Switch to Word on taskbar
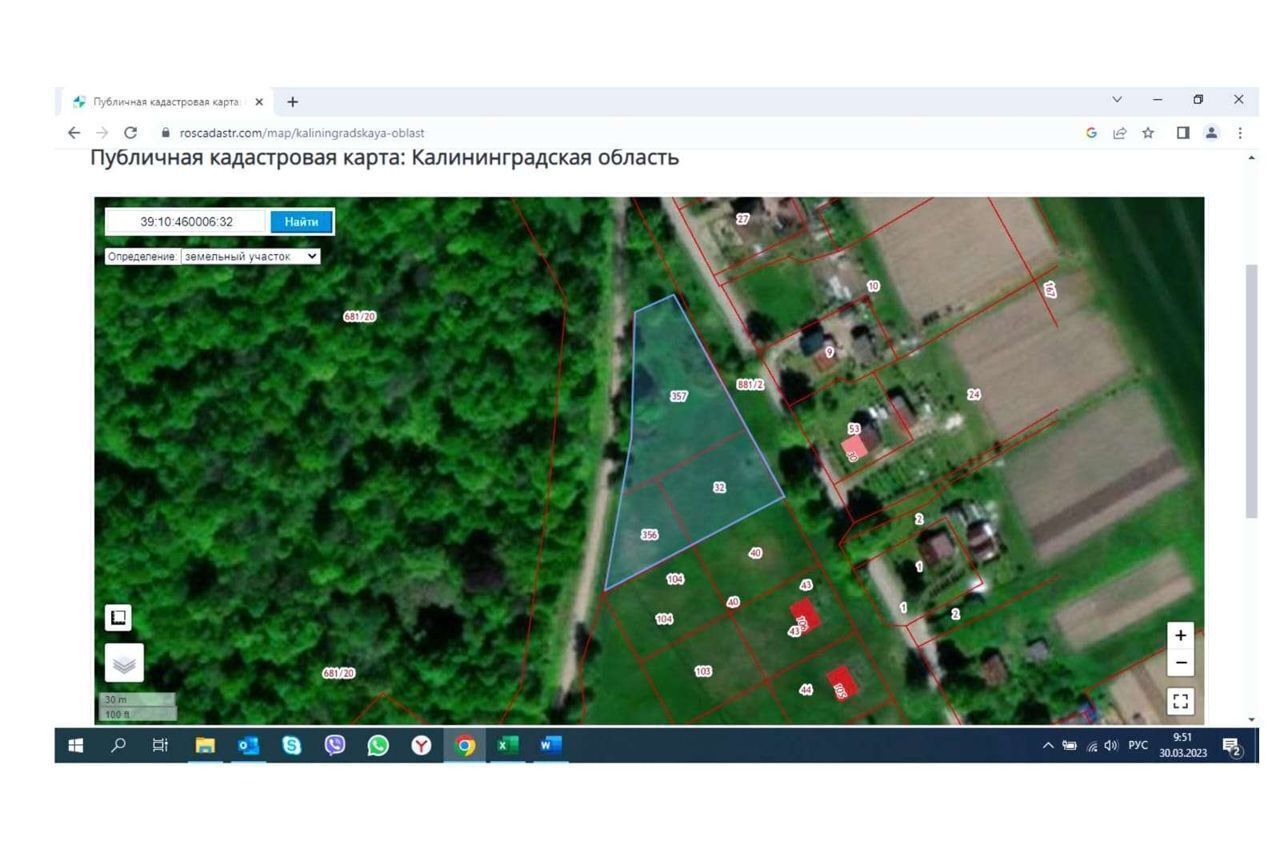This screenshot has height=844, width=1280. pyautogui.click(x=551, y=745)
